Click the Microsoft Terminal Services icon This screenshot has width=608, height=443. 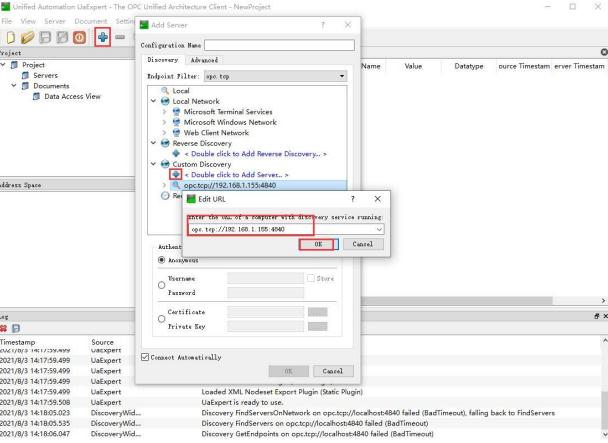176,112
